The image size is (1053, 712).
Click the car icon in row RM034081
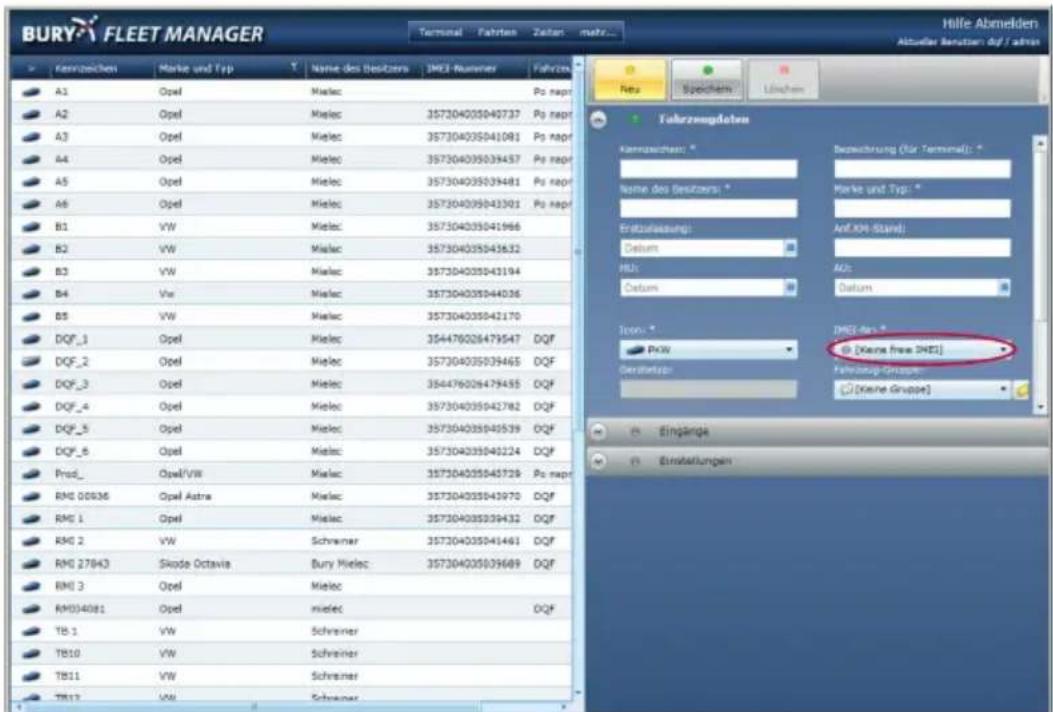tap(31, 609)
